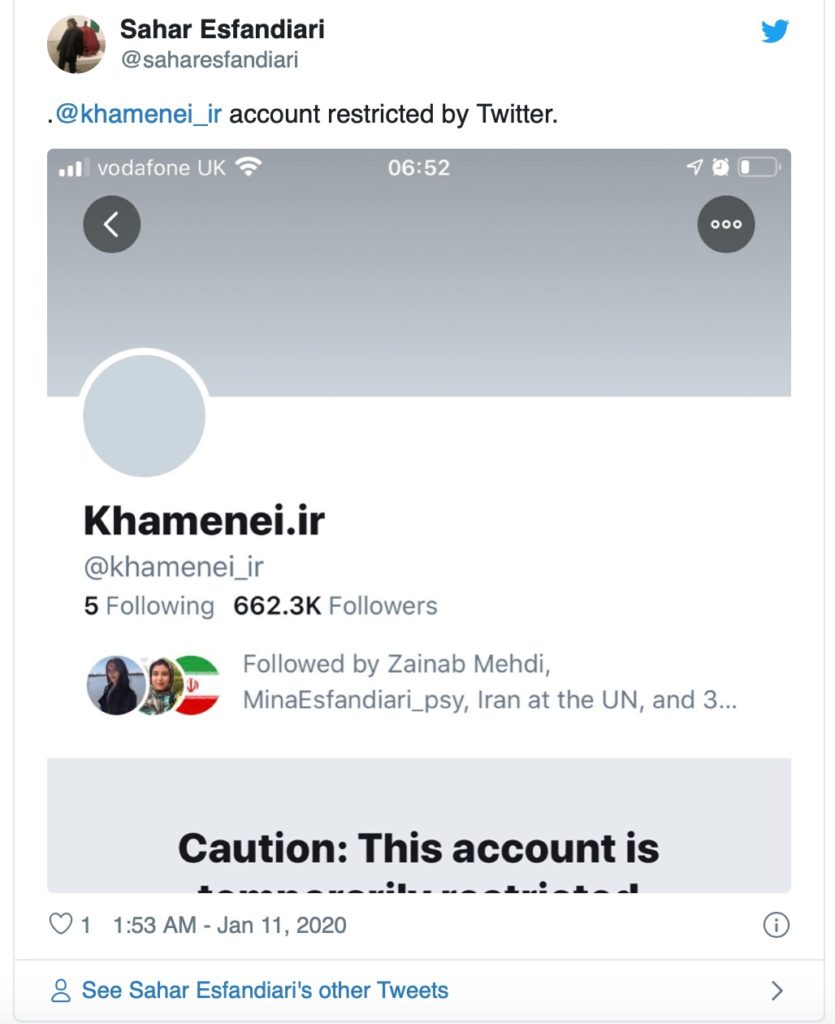View the 662.3K Followers list
835x1024 pixels.
[x=335, y=606]
